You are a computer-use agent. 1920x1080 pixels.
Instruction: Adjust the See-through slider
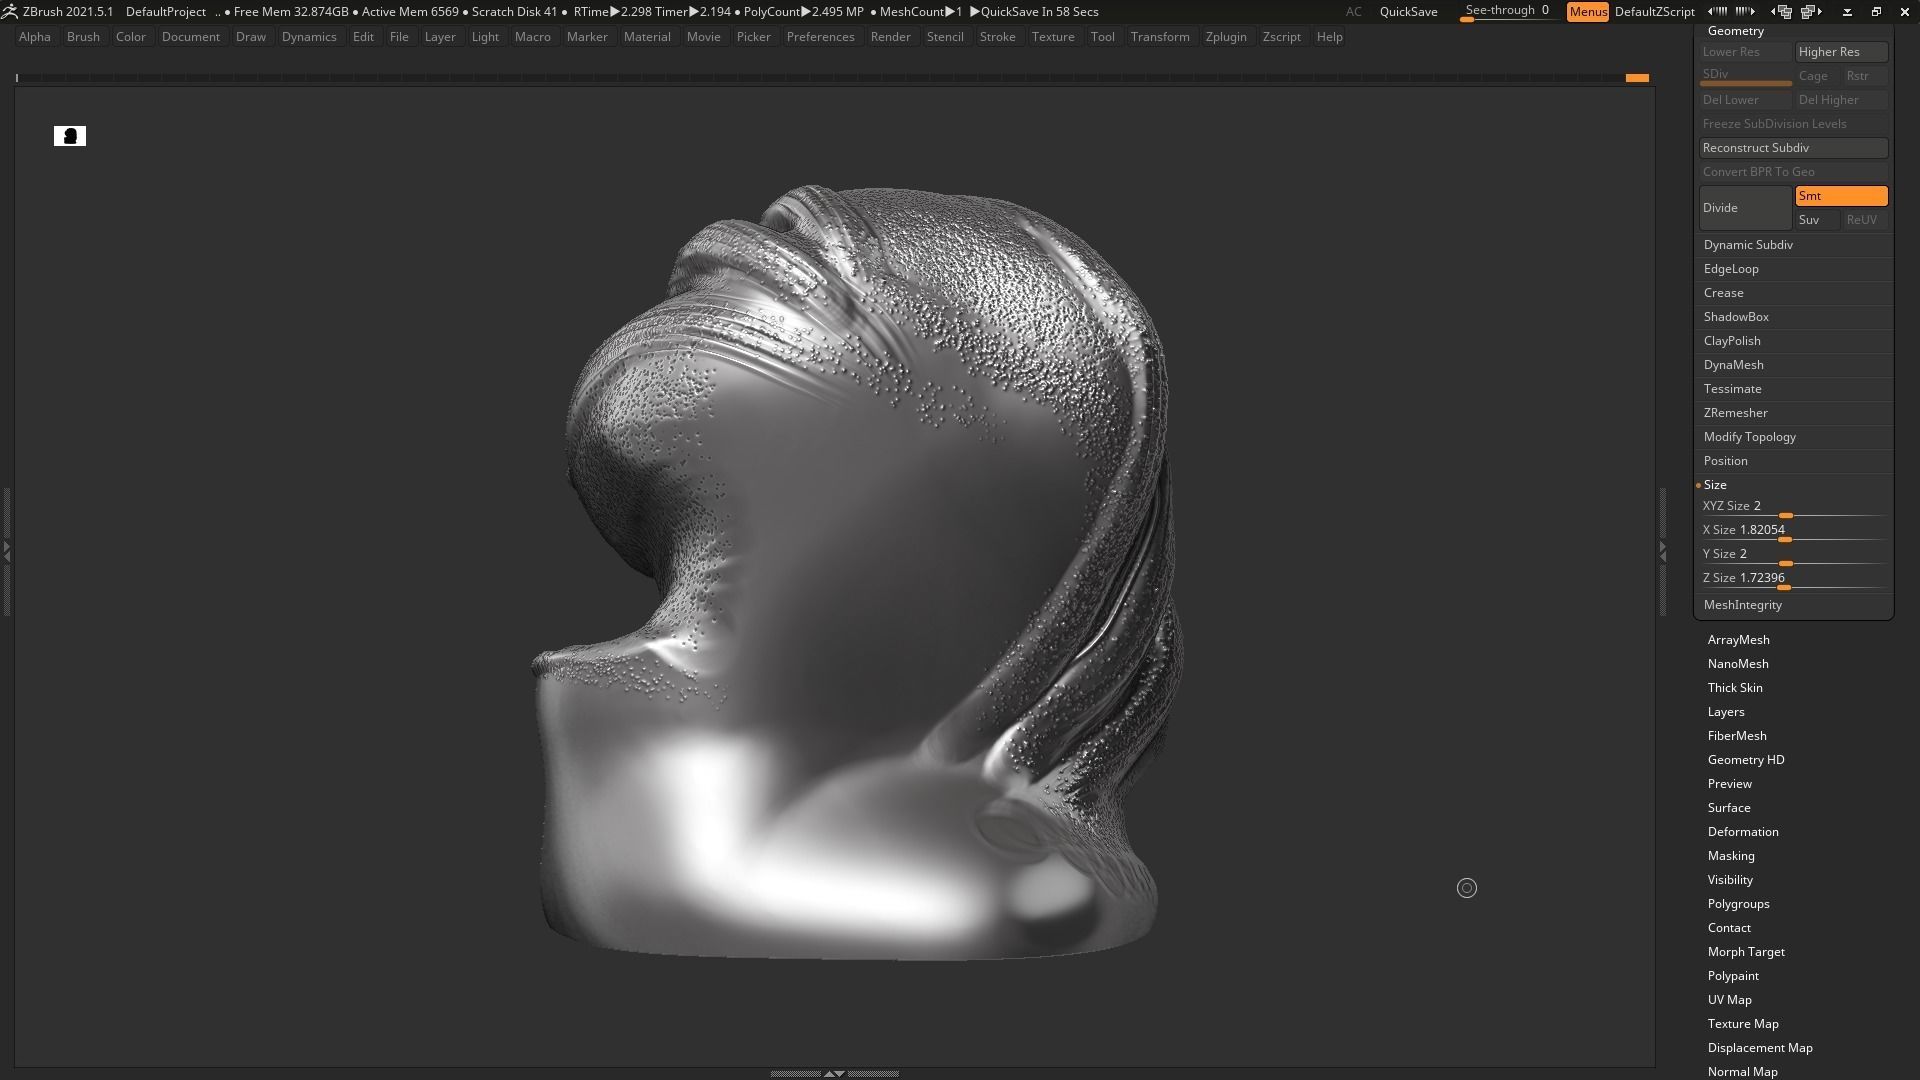(1508, 12)
